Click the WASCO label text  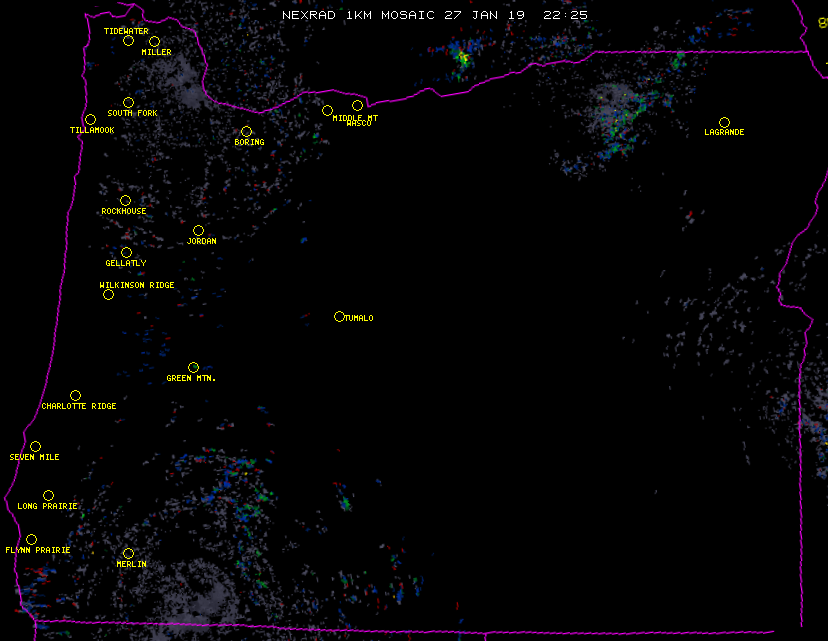point(358,124)
